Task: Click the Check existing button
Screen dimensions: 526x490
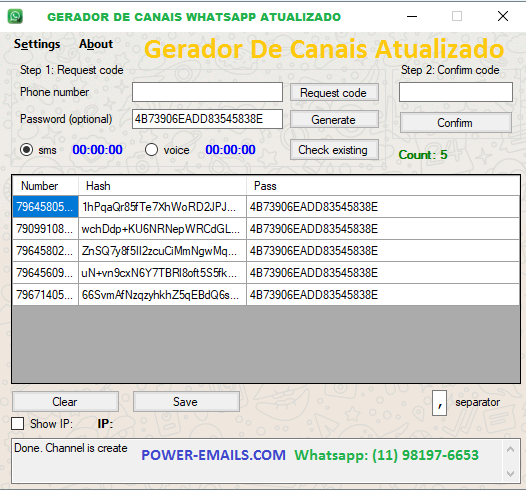Action: pyautogui.click(x=334, y=150)
